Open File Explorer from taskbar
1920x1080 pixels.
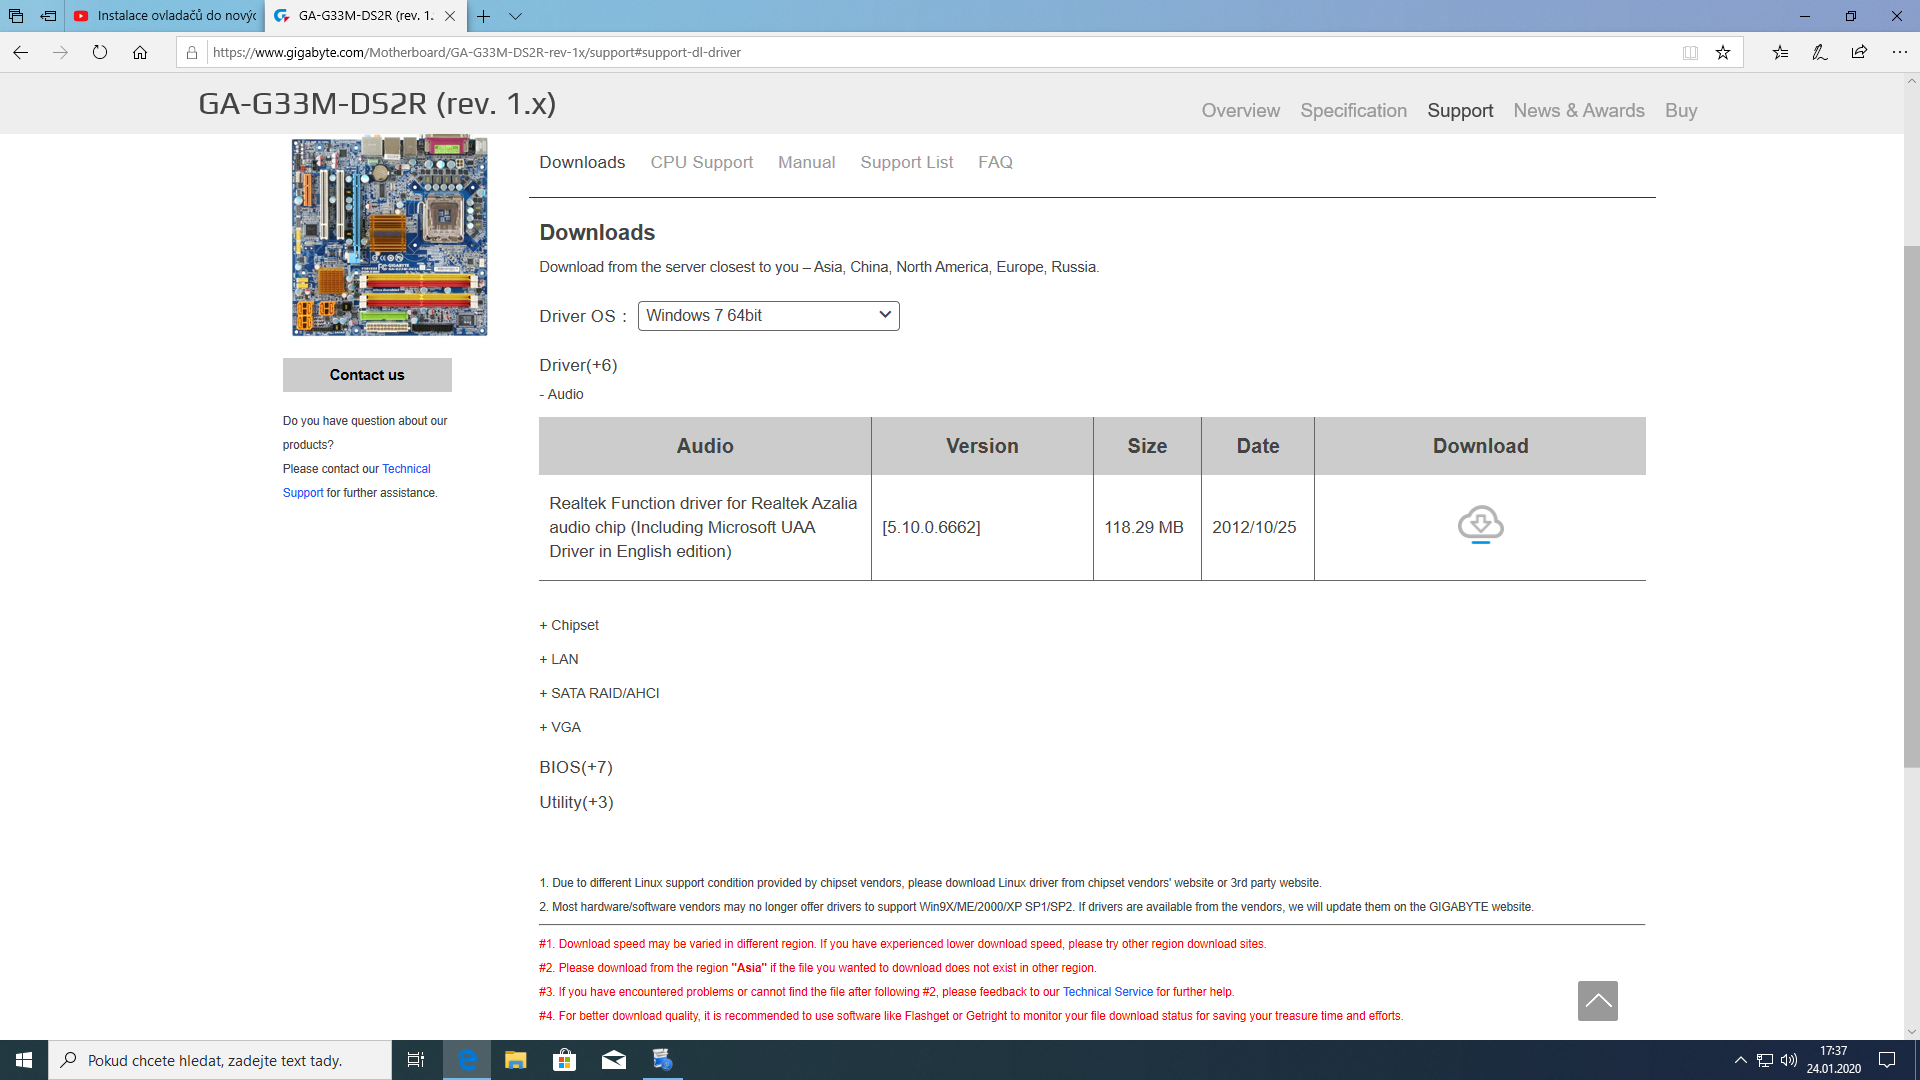516,1060
